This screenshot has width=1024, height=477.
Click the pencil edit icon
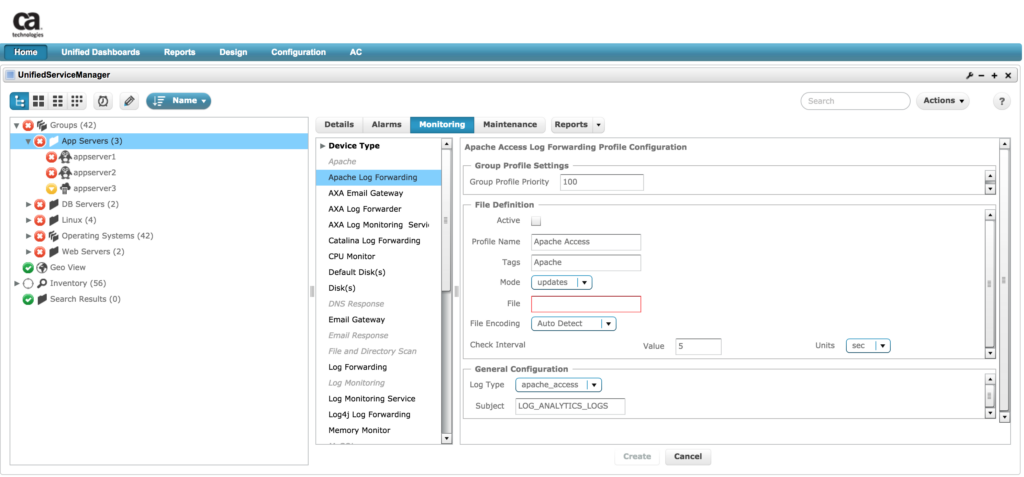pos(129,101)
